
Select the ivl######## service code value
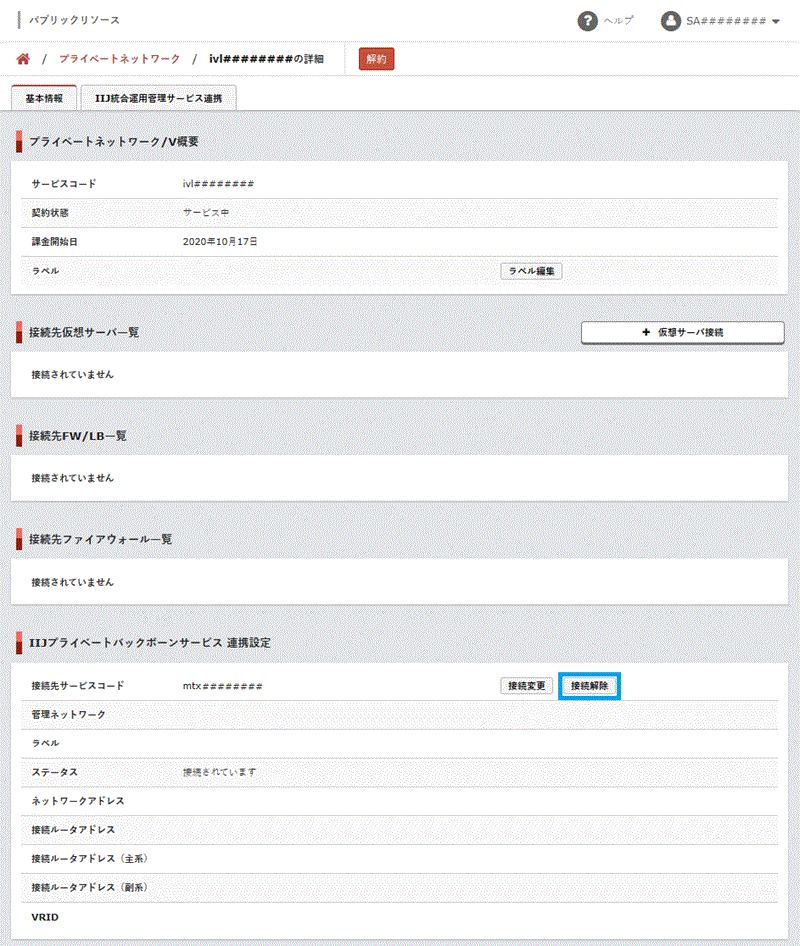pyautogui.click(x=218, y=185)
